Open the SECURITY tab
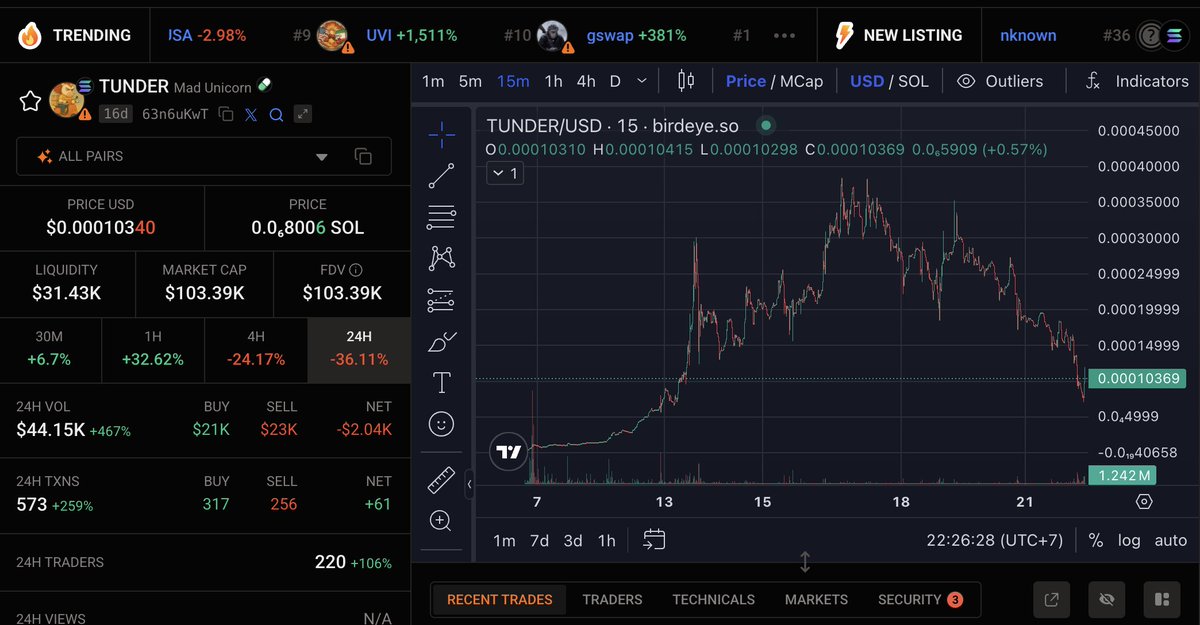Screen dimensions: 1200x625 920,599
